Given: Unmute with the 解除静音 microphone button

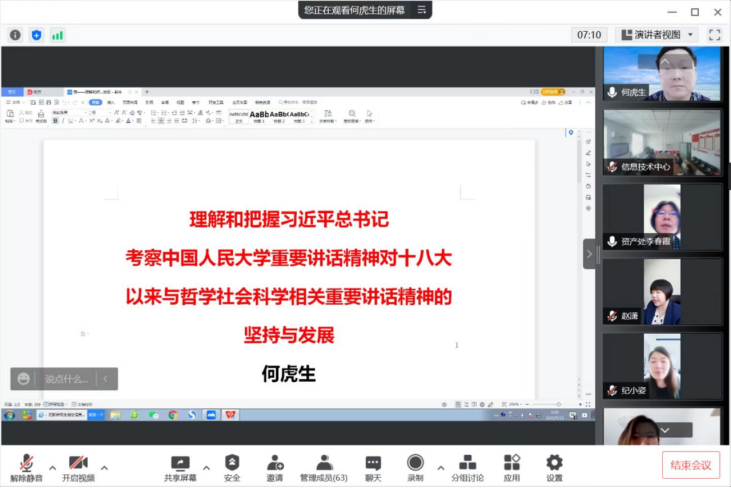Looking at the screenshot, I should pos(27,467).
